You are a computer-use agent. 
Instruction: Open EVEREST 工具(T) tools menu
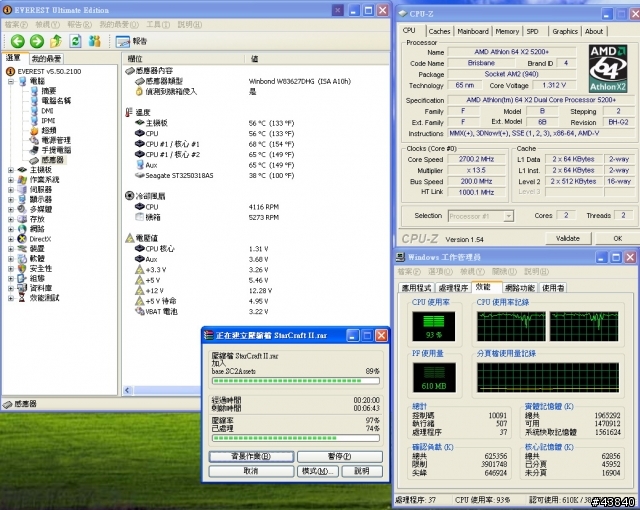click(x=158, y=25)
